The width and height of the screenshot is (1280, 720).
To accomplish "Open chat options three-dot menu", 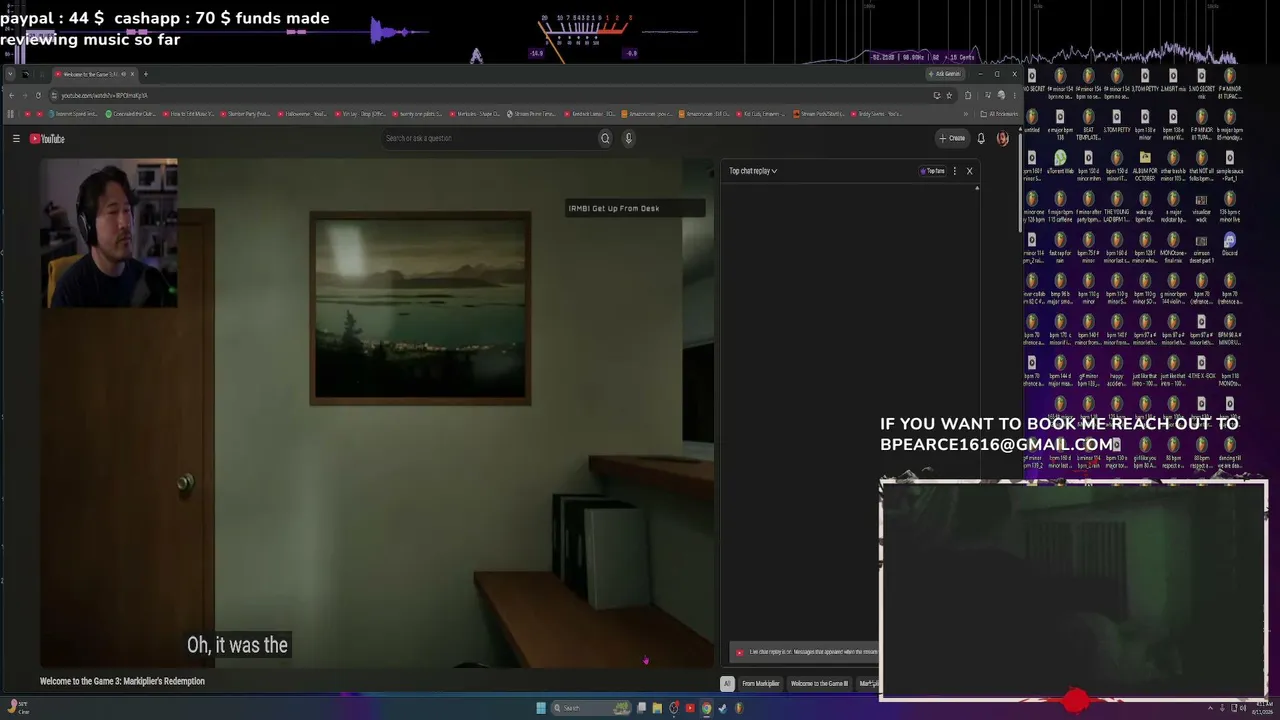I will pos(955,171).
